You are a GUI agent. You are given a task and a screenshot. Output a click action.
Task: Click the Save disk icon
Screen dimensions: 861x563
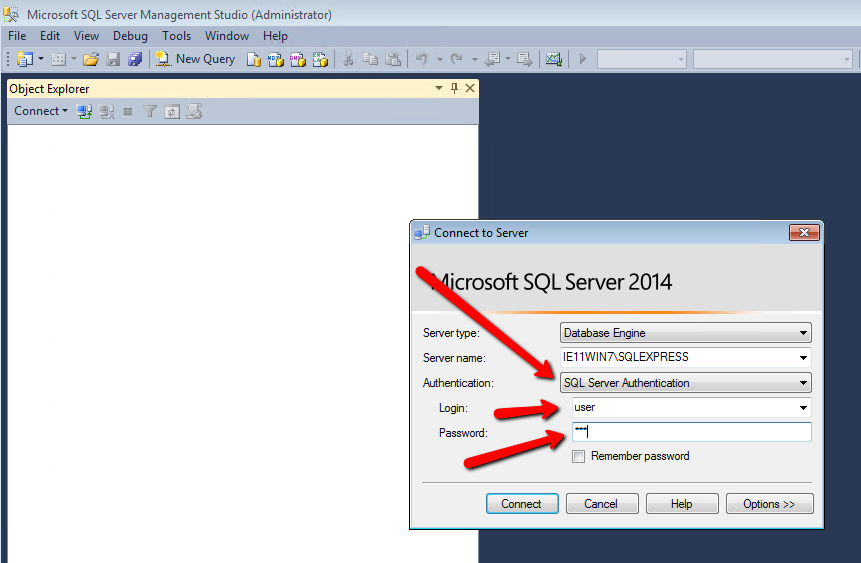point(113,59)
